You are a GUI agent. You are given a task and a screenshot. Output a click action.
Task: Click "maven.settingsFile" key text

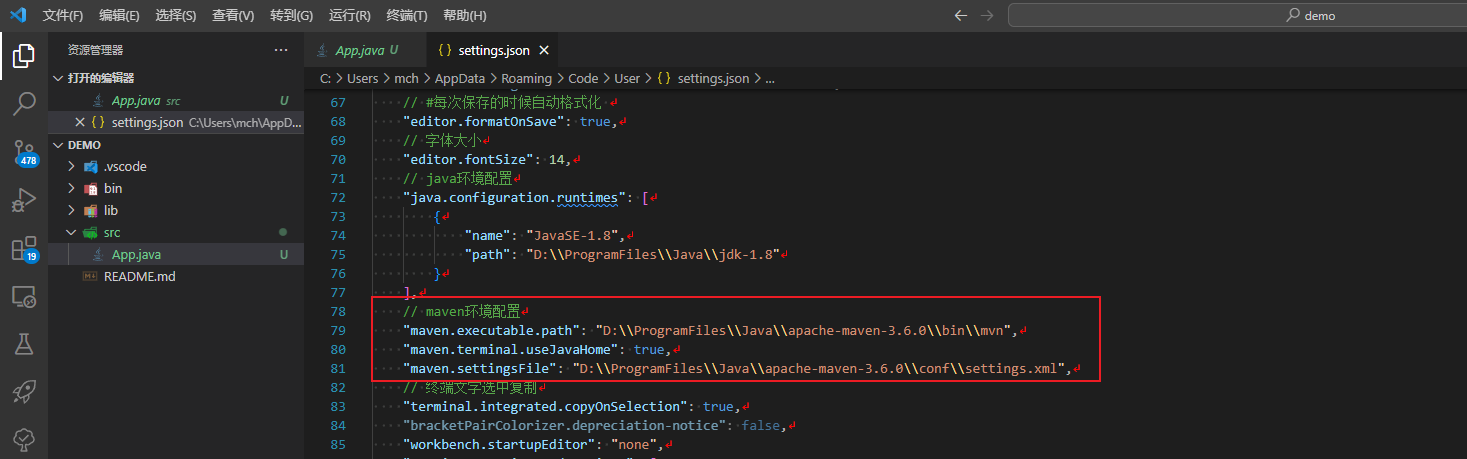point(483,369)
